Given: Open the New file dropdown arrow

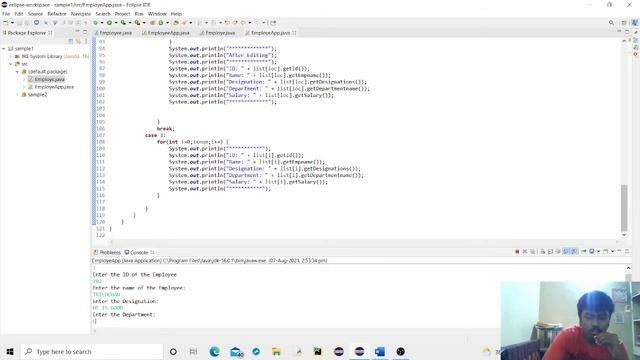Looking at the screenshot, I should (12, 23).
